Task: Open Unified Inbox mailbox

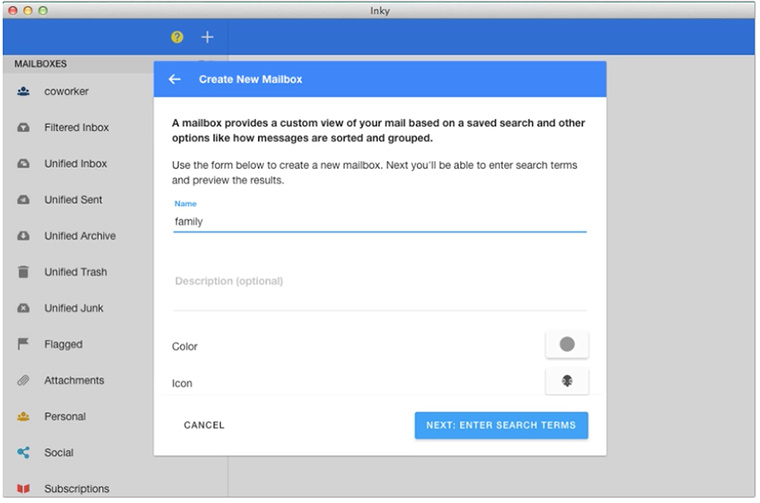Action: click(78, 163)
